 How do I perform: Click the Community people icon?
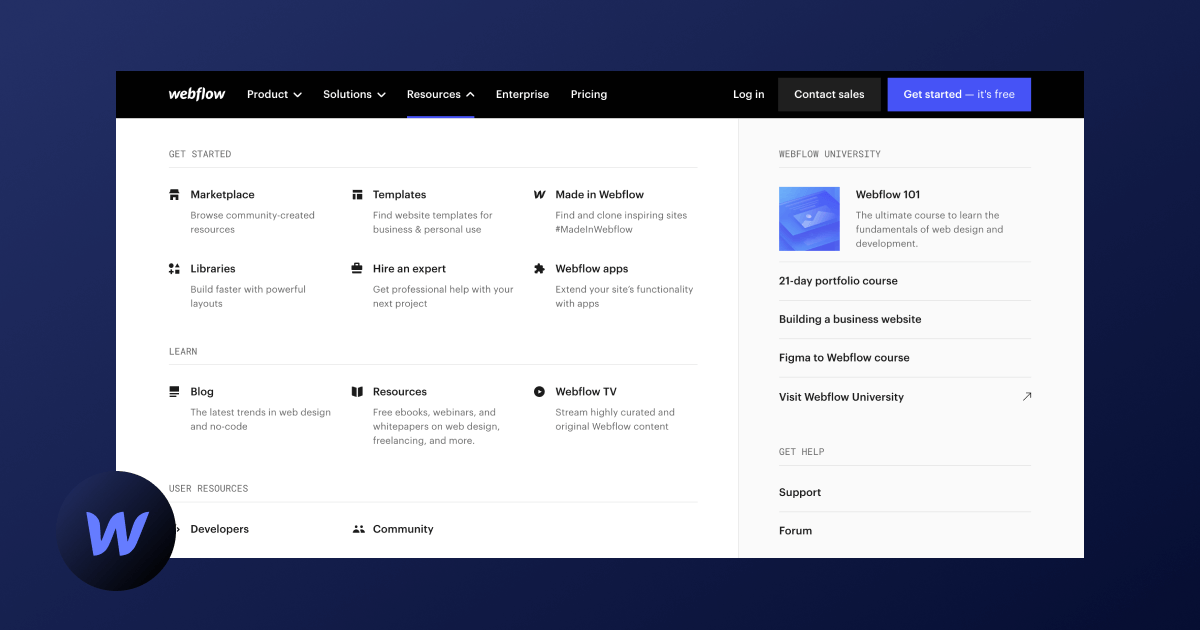(x=358, y=529)
